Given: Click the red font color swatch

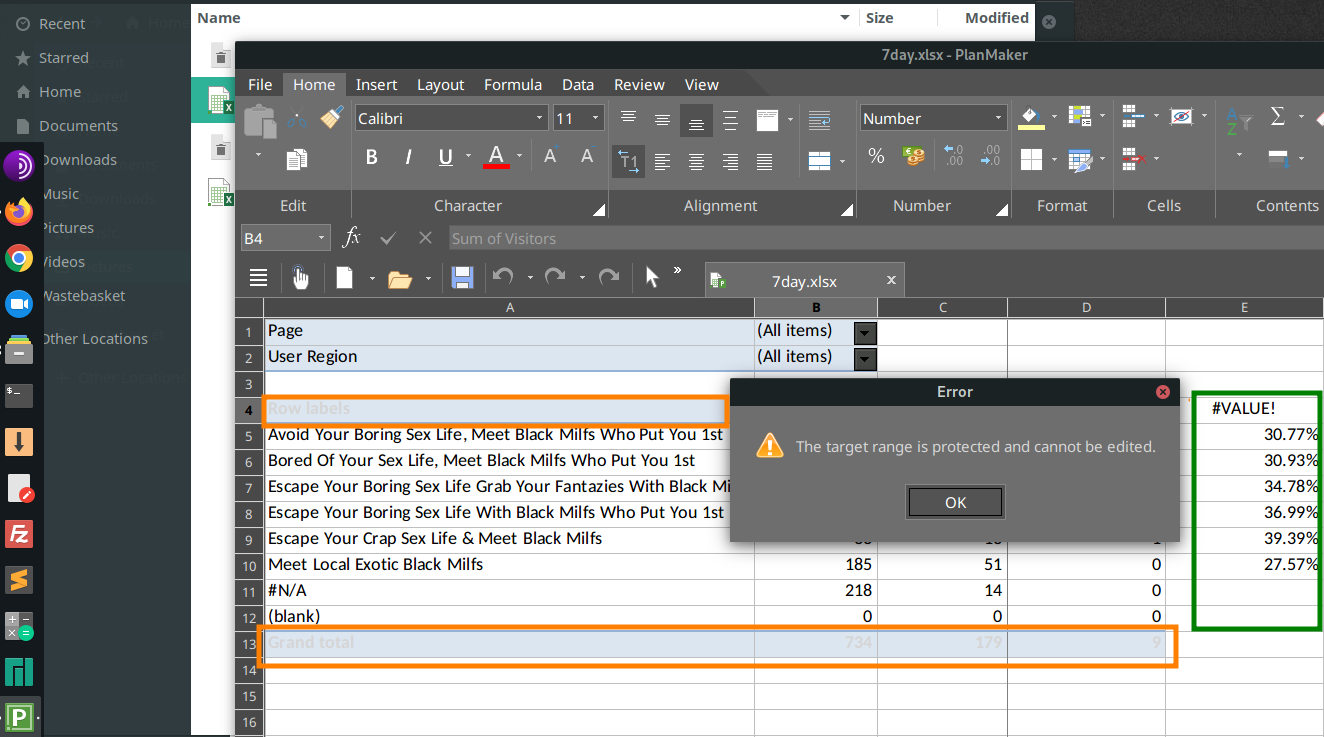Looking at the screenshot, I should 496,157.
